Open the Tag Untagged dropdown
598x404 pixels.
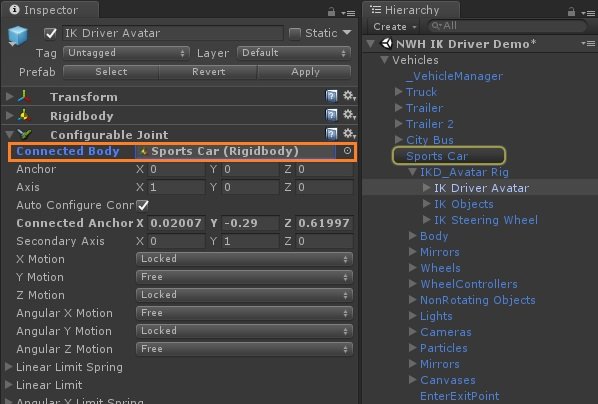(x=126, y=53)
